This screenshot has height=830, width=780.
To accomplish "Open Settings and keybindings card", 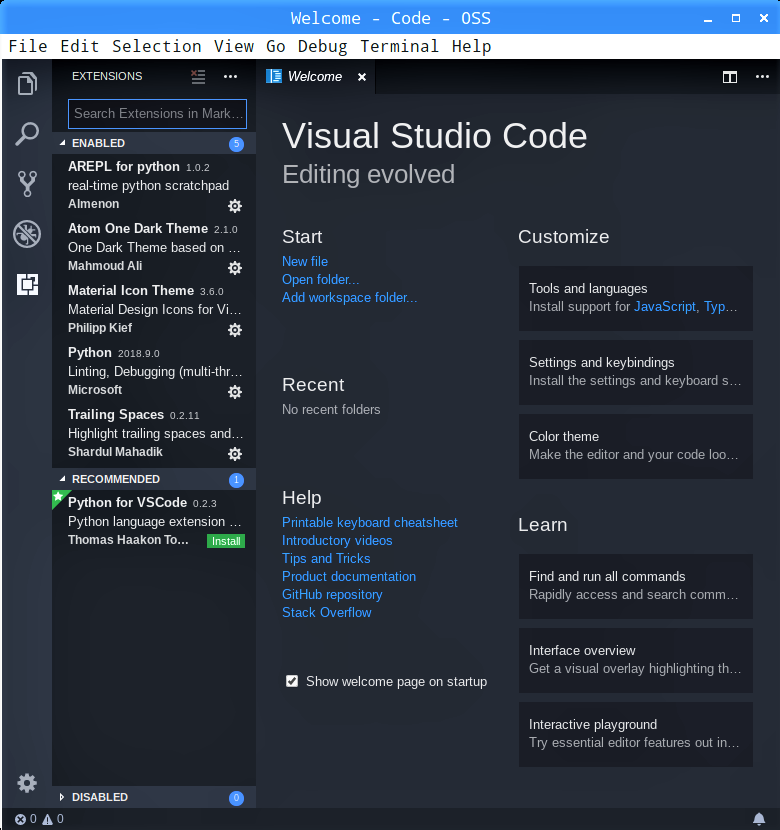I will pyautogui.click(x=636, y=373).
